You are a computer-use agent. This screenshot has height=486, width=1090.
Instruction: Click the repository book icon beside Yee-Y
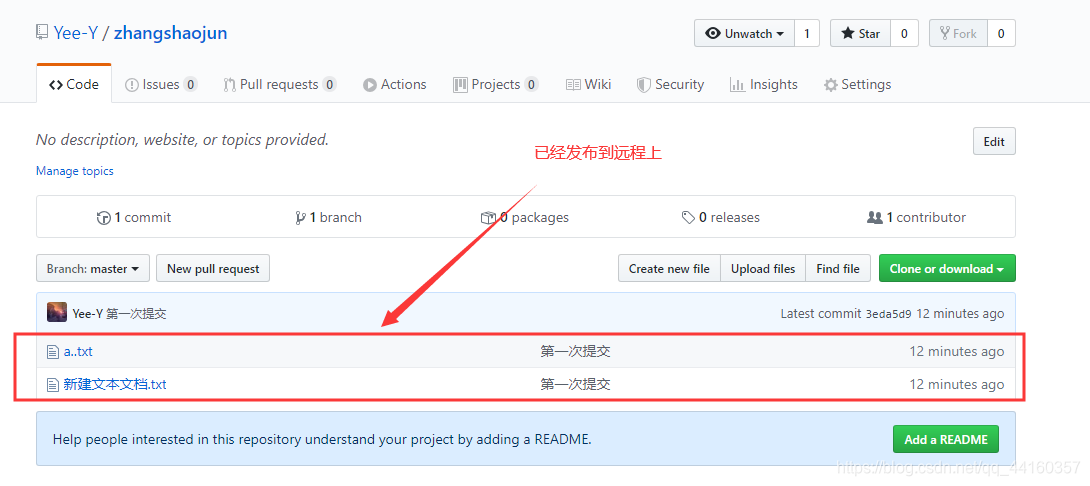click(x=42, y=33)
